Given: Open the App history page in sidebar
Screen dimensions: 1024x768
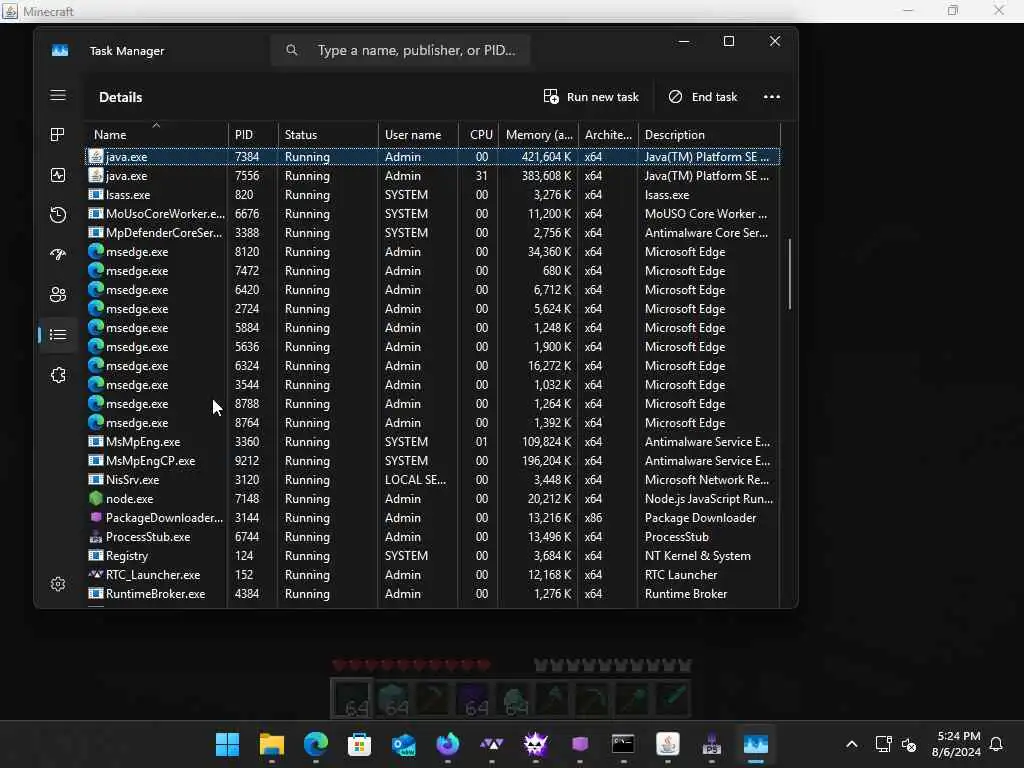Looking at the screenshot, I should [57, 215].
